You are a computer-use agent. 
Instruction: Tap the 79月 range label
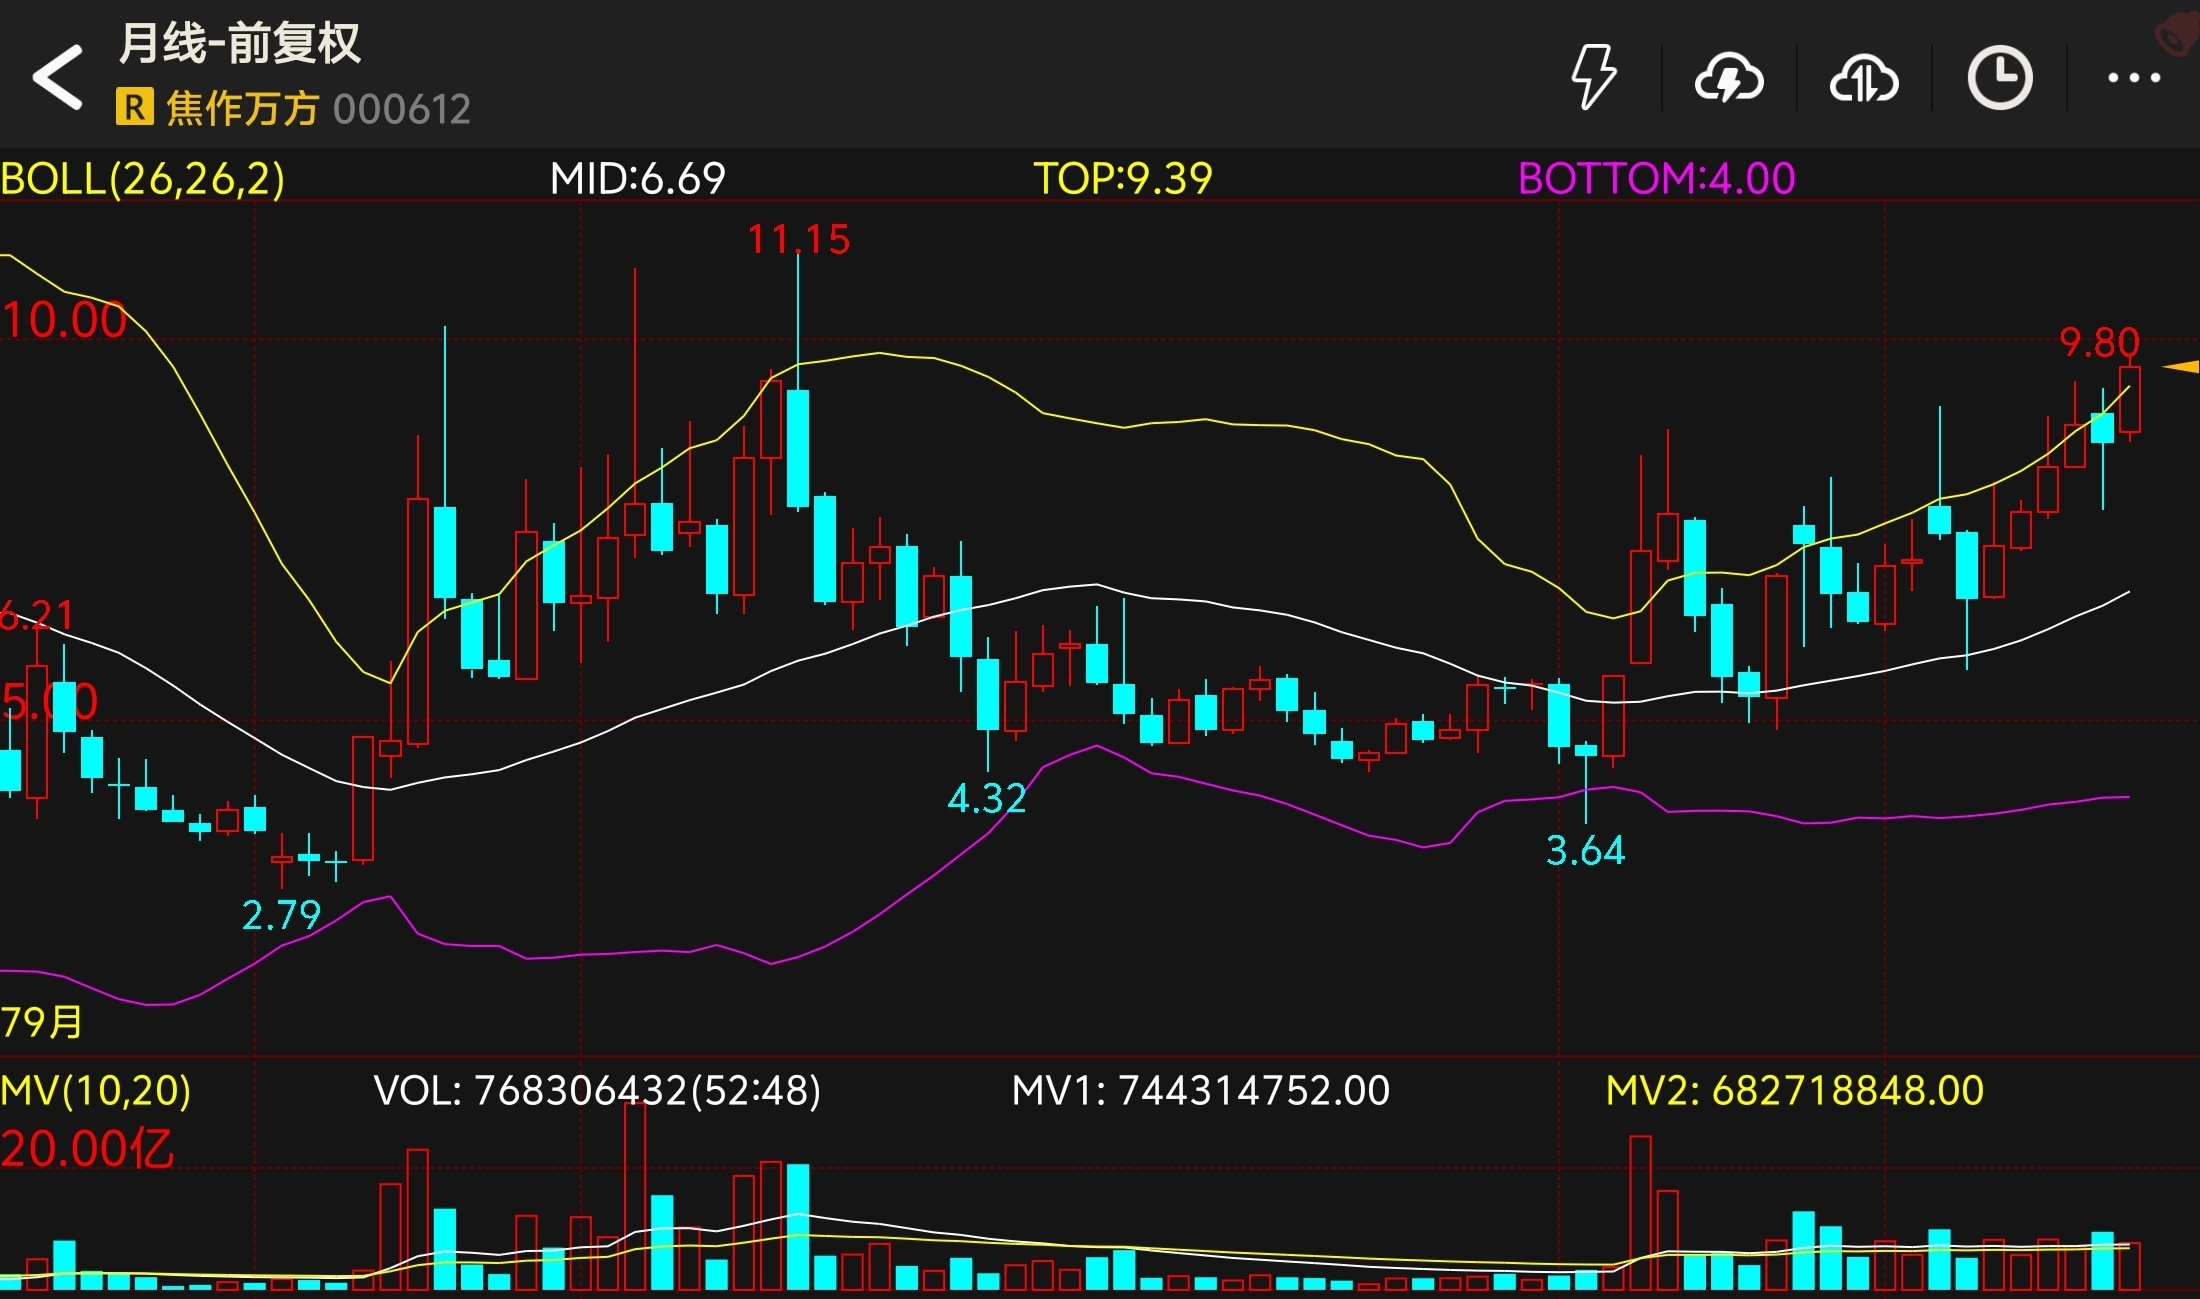pos(42,1022)
